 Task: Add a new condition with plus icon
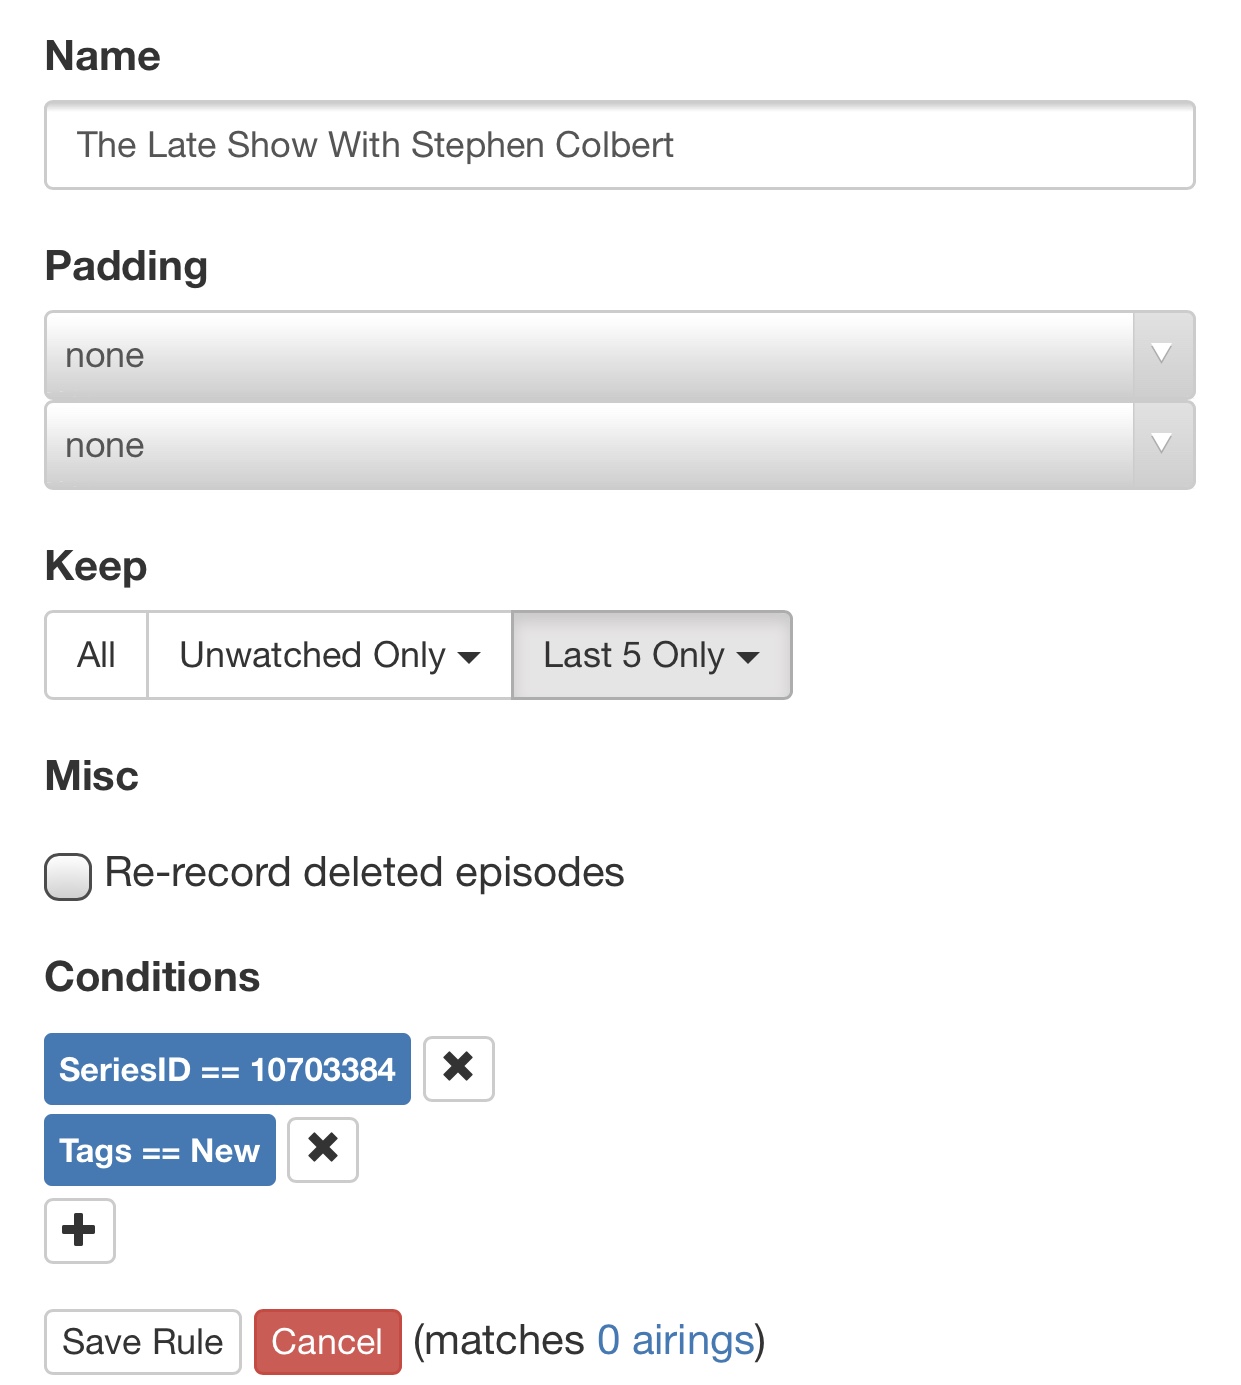(79, 1230)
